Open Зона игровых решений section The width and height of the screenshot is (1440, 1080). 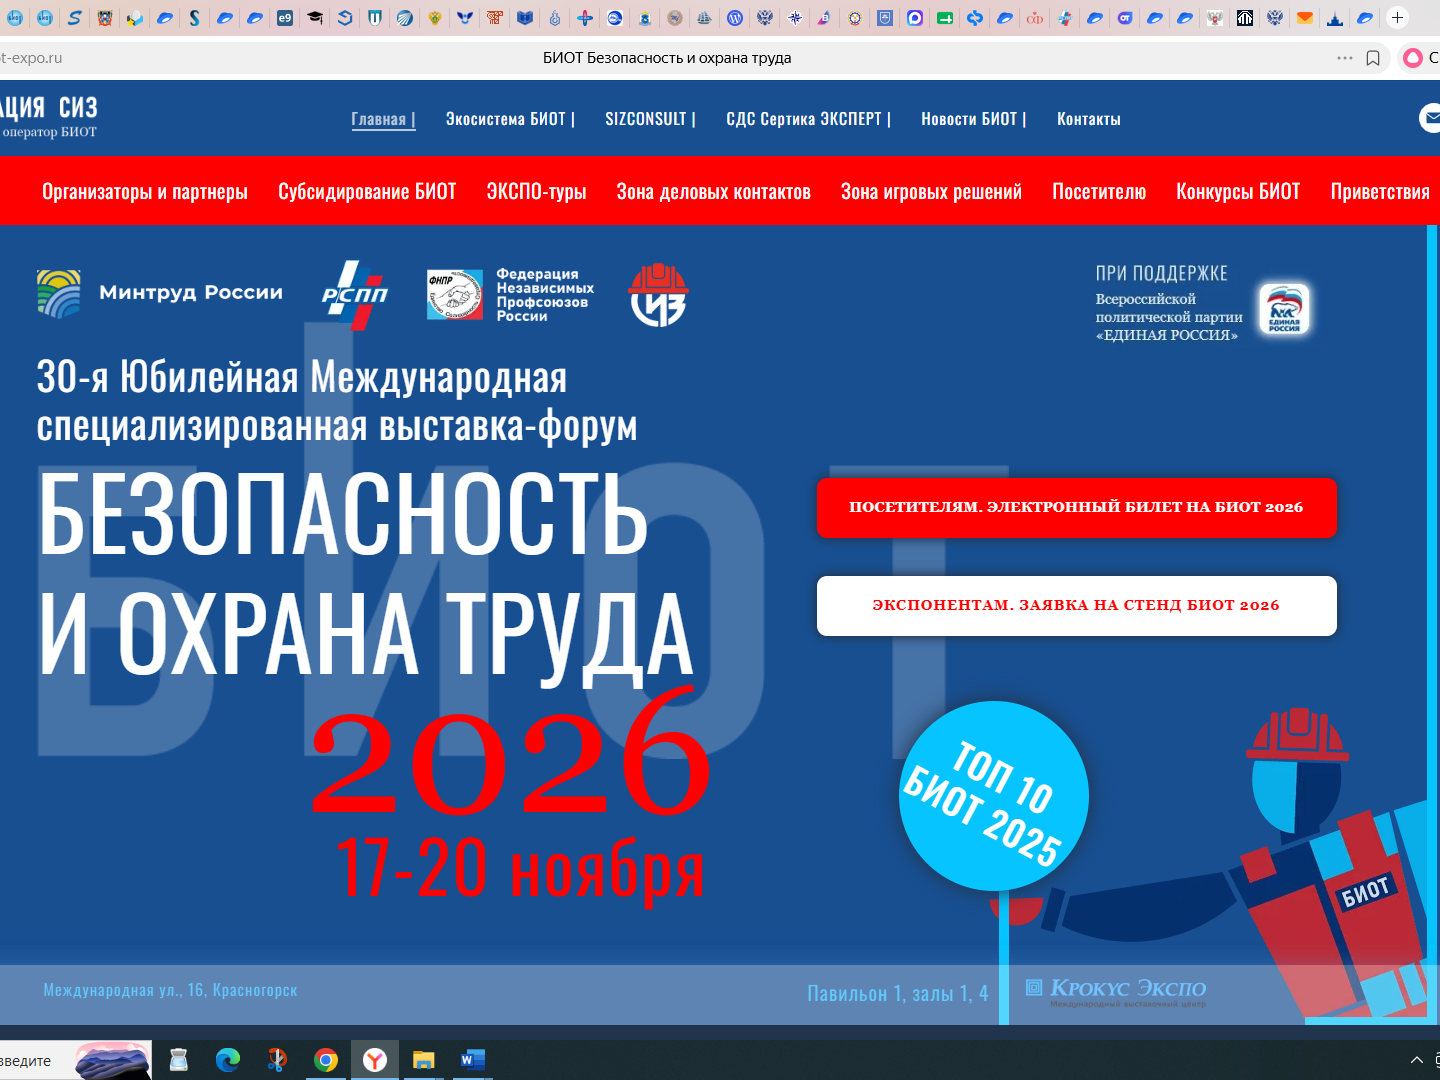(x=931, y=192)
